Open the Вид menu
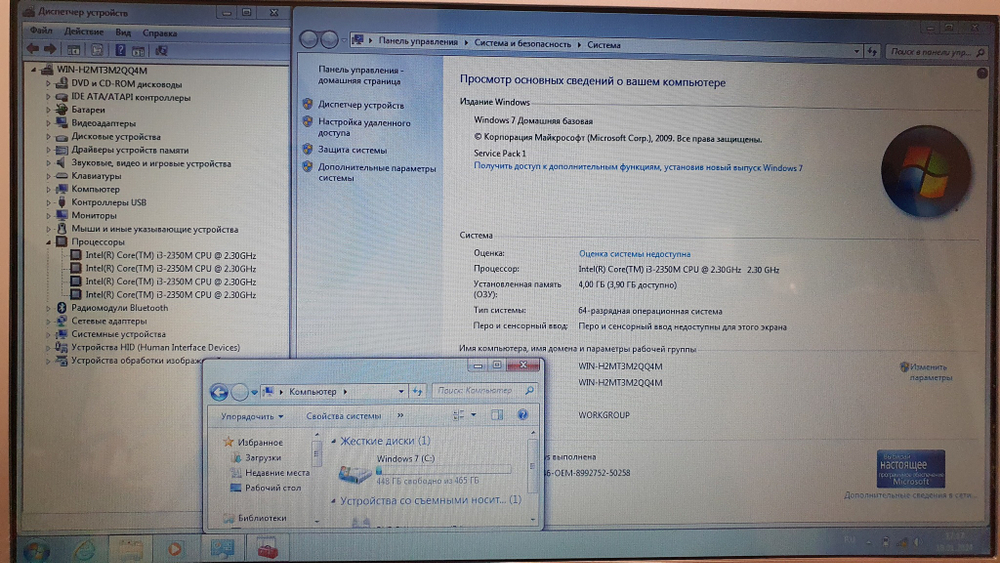 [123, 32]
